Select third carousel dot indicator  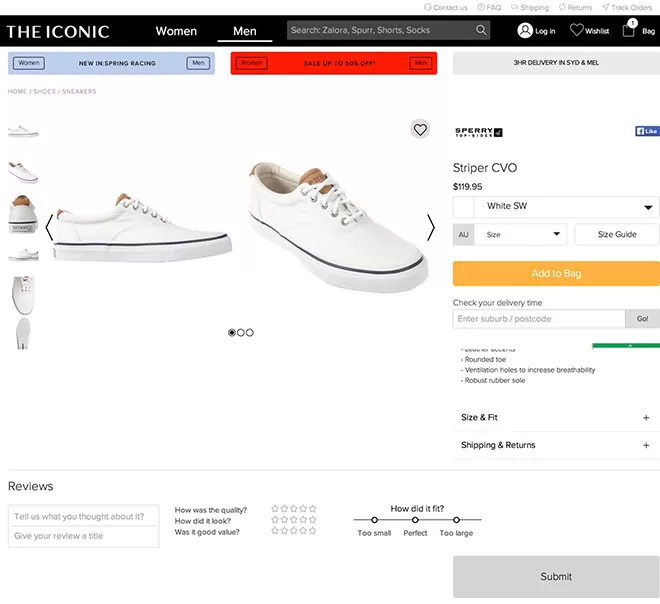click(x=250, y=333)
